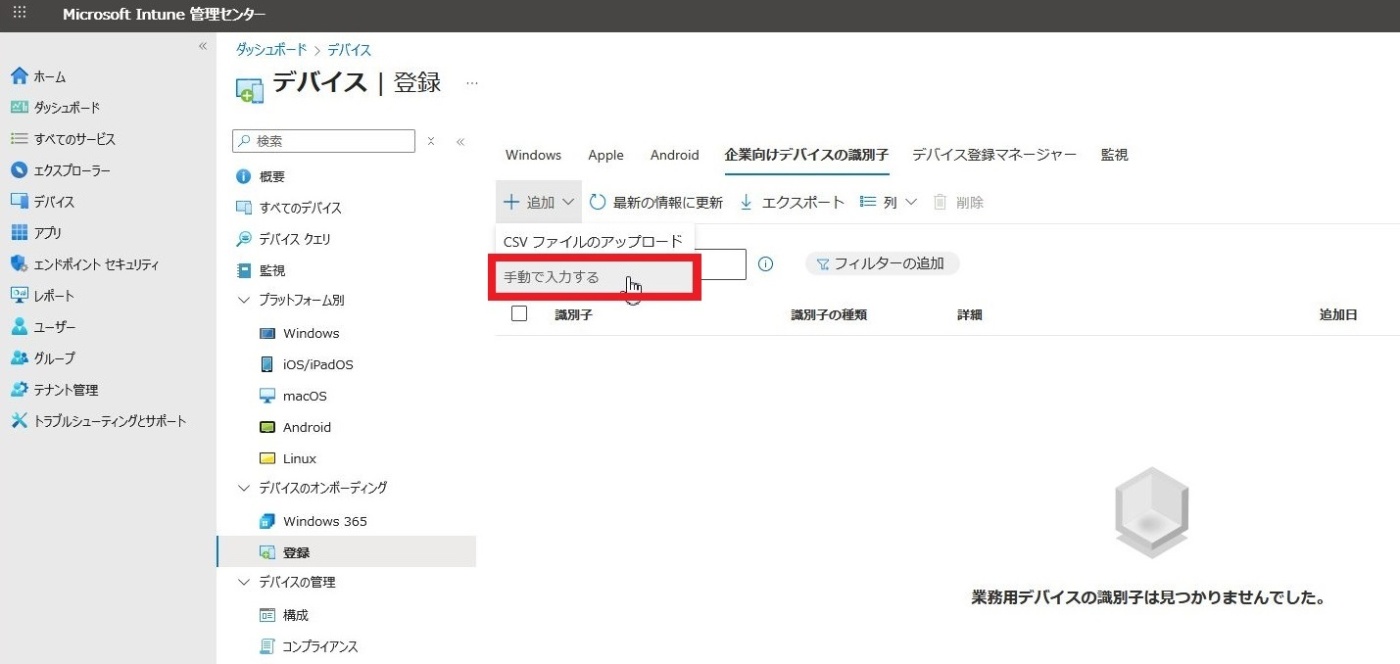Click the Android platform icon
Screen dimensions: 1400x664
[x=267, y=427]
